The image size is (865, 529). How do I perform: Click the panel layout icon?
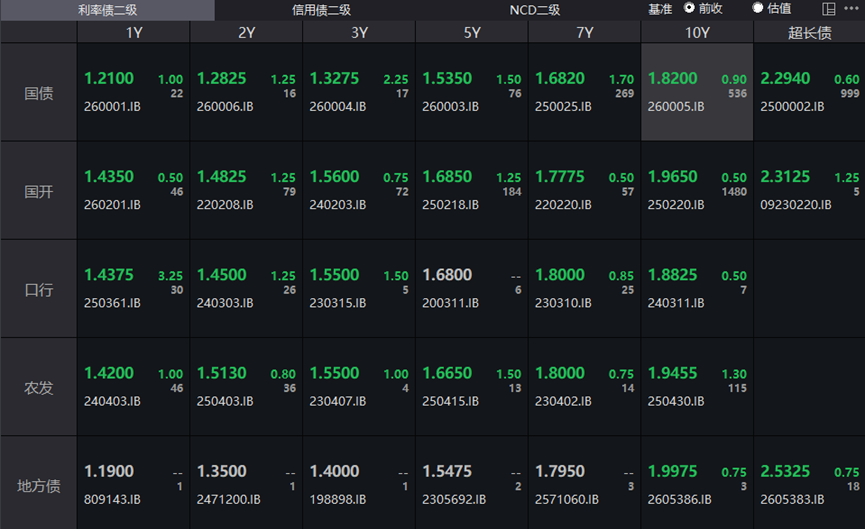(x=829, y=9)
